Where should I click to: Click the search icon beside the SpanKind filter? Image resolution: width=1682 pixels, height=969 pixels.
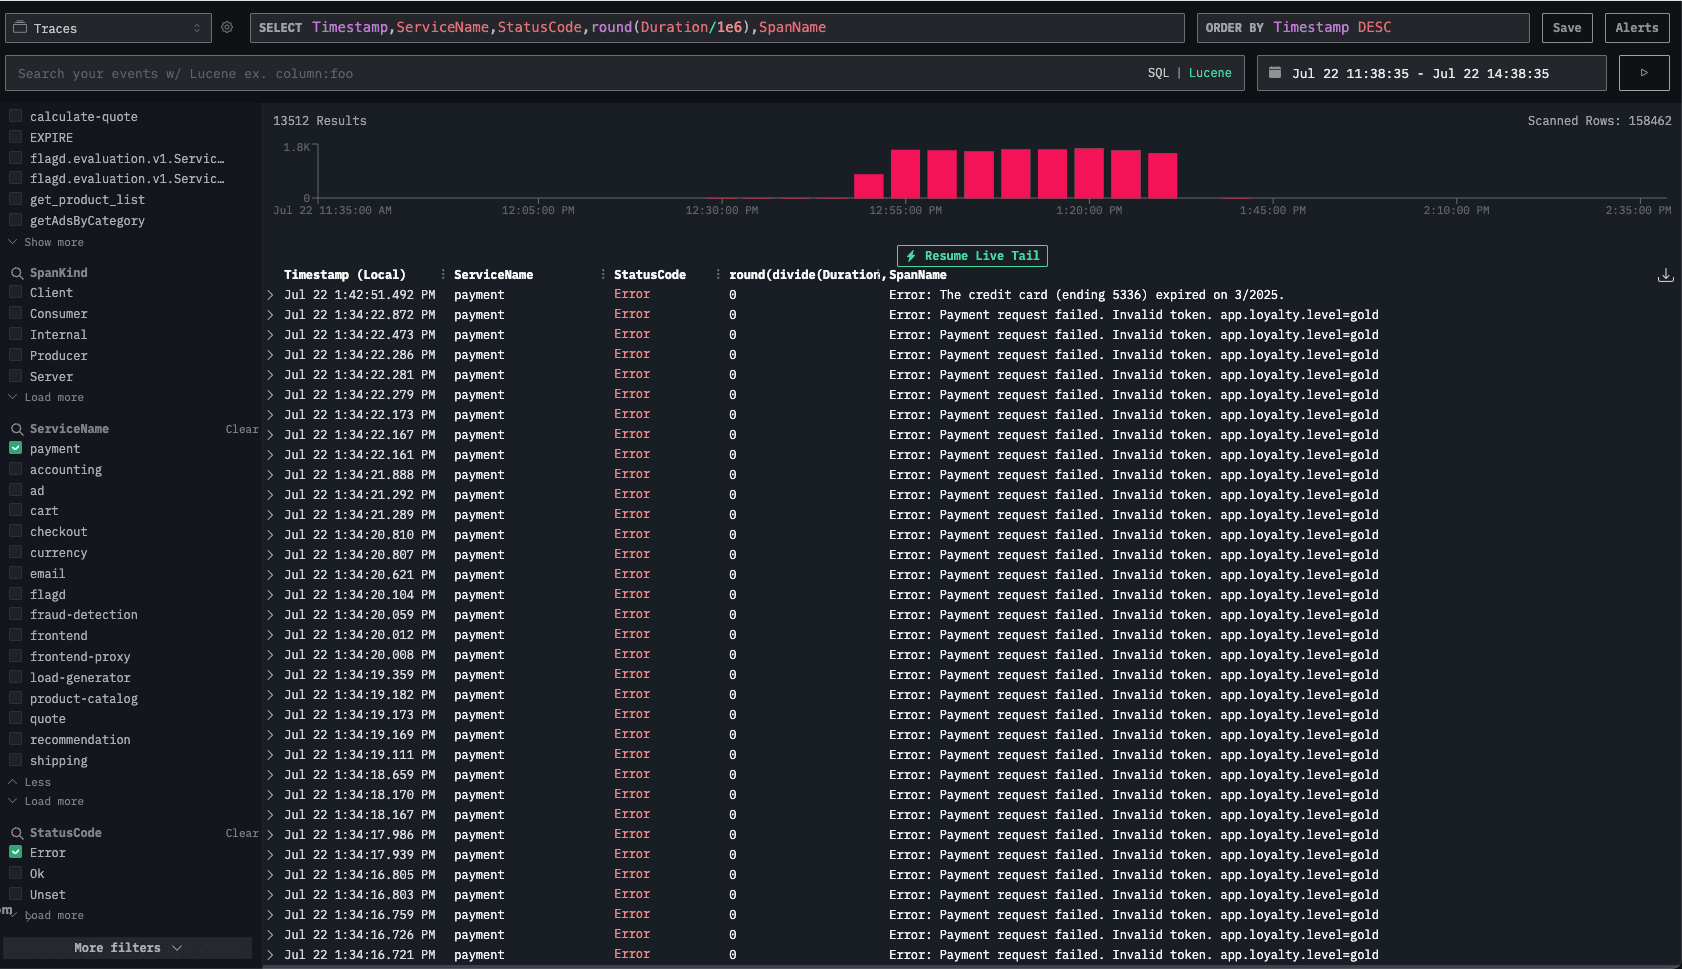click(17, 273)
